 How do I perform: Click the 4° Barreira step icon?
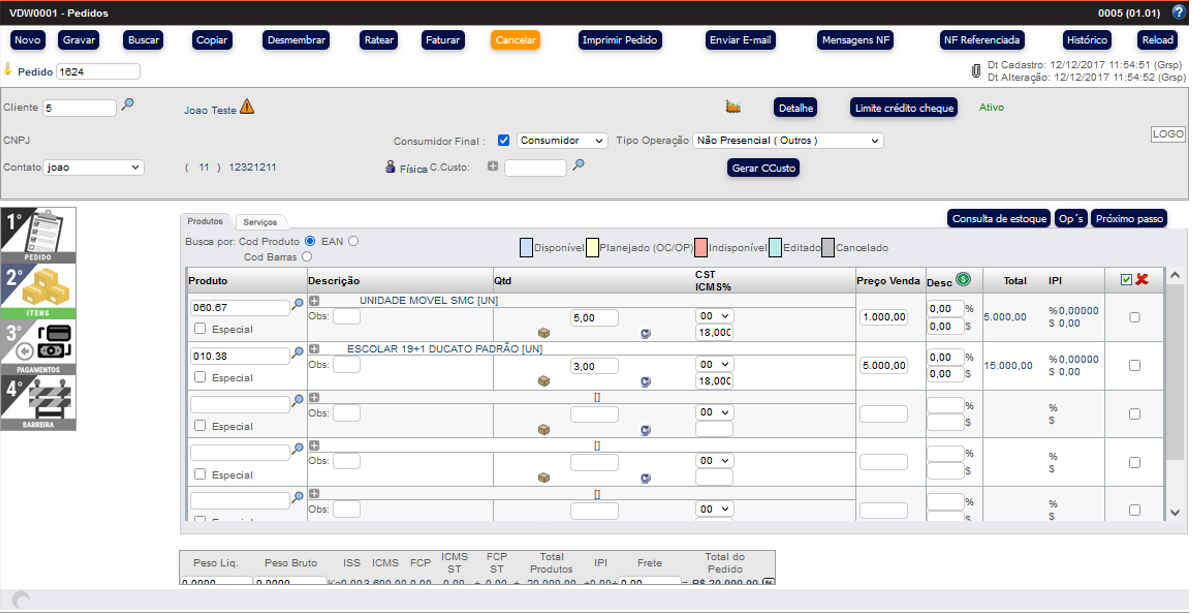pyautogui.click(x=38, y=403)
